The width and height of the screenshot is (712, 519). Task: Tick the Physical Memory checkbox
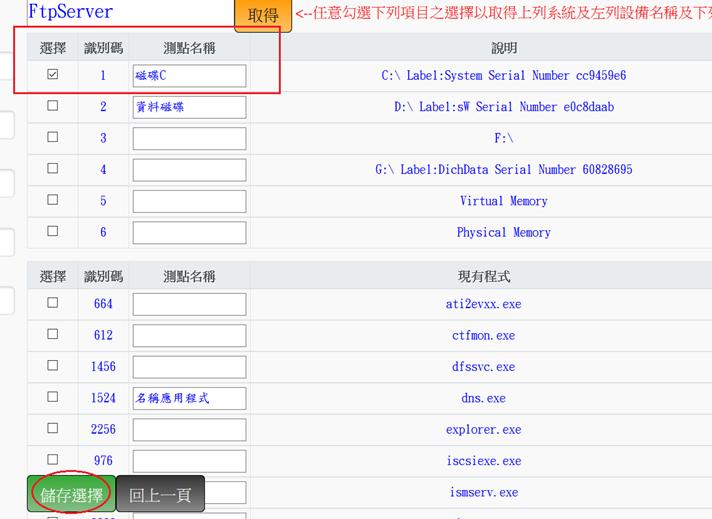[53, 232]
